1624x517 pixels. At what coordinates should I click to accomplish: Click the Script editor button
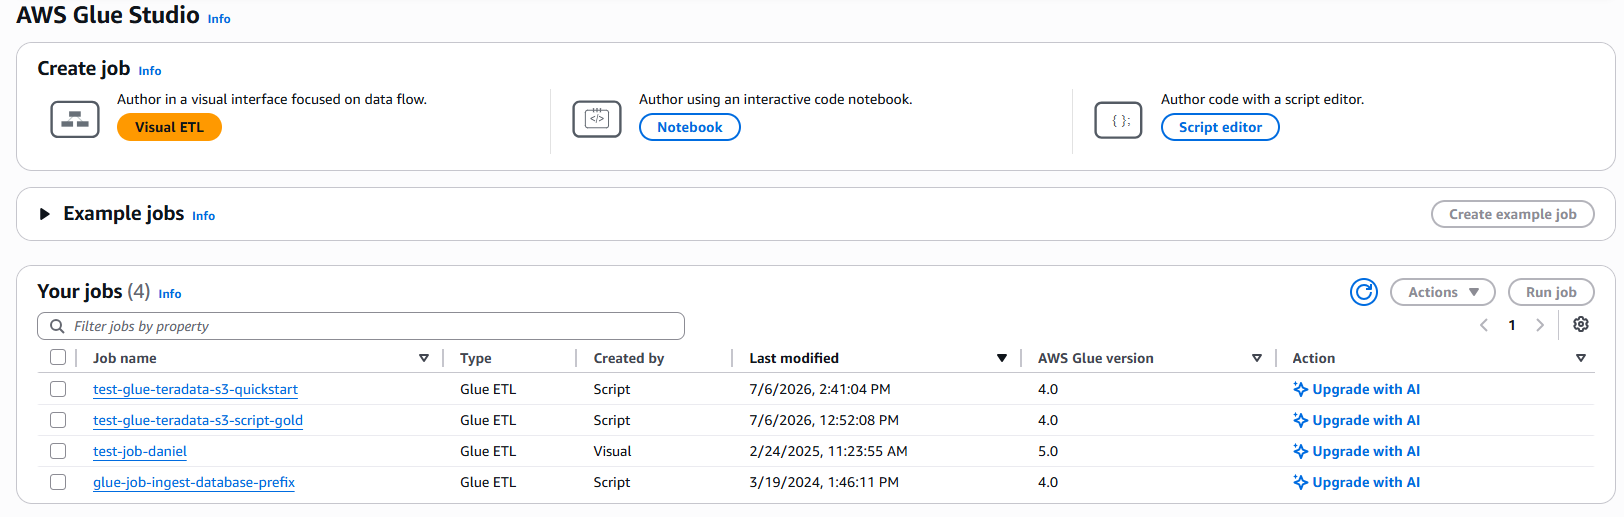click(x=1220, y=127)
